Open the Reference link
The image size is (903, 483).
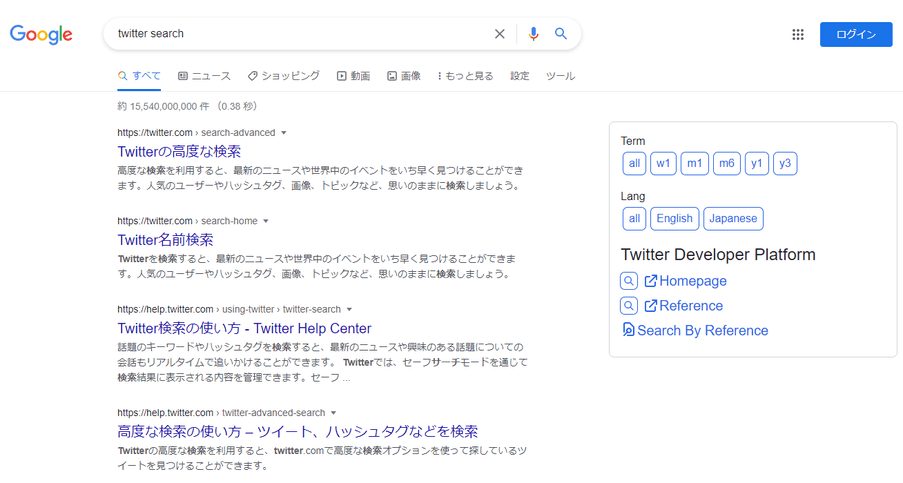(x=691, y=306)
